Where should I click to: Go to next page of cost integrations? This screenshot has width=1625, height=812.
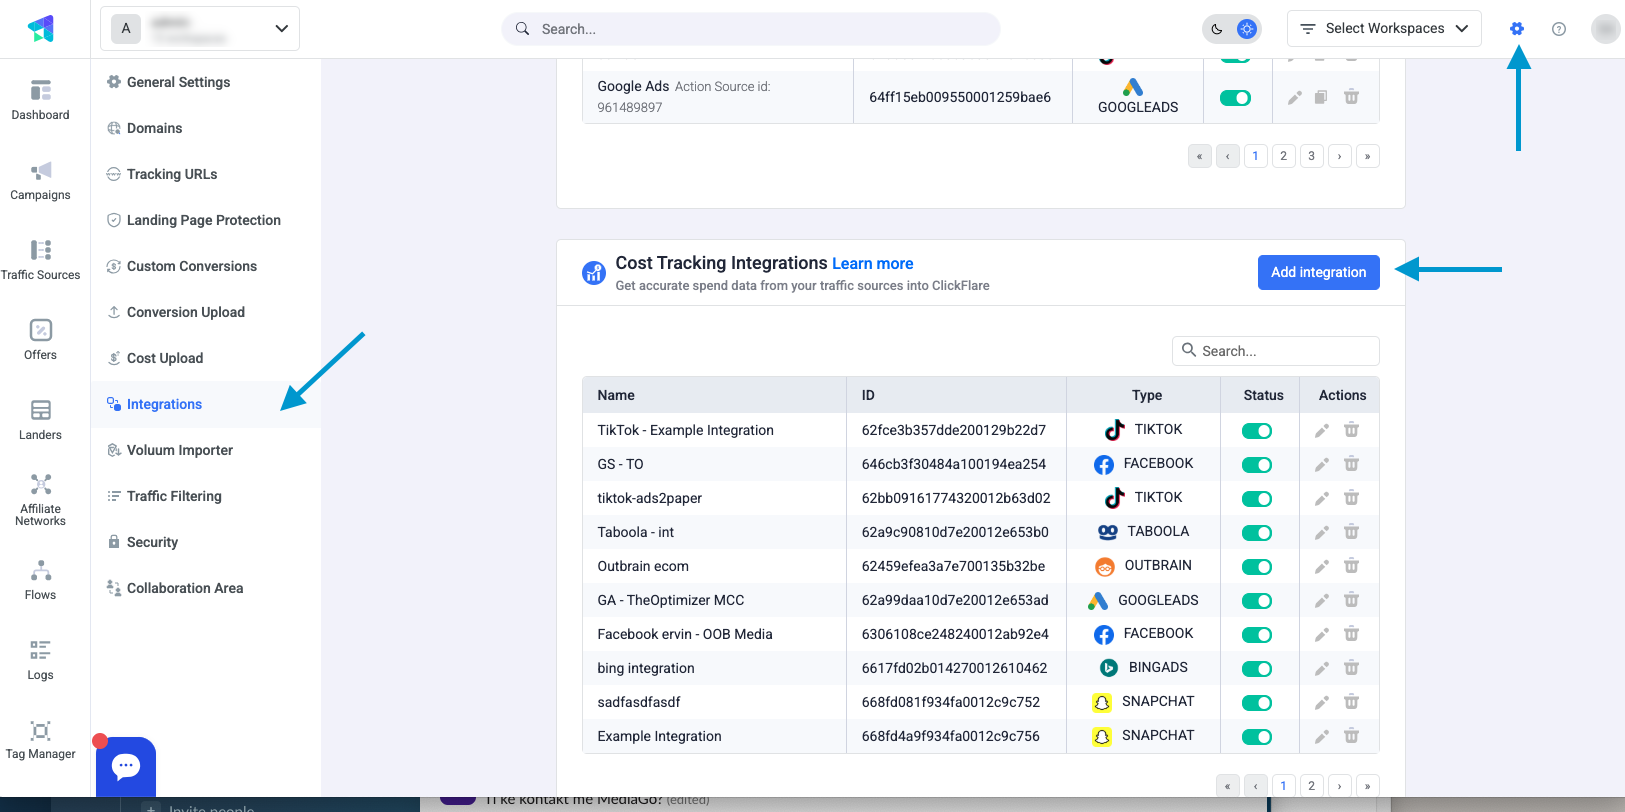tap(1339, 786)
